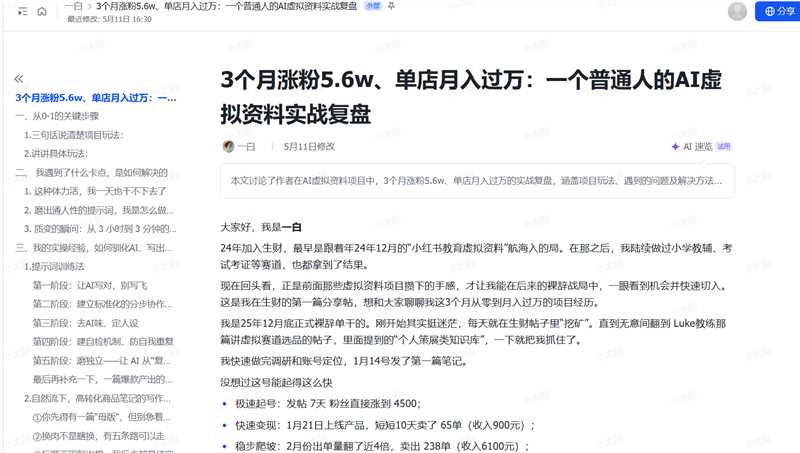Click the 外部 tag beside the document title

(373, 6)
